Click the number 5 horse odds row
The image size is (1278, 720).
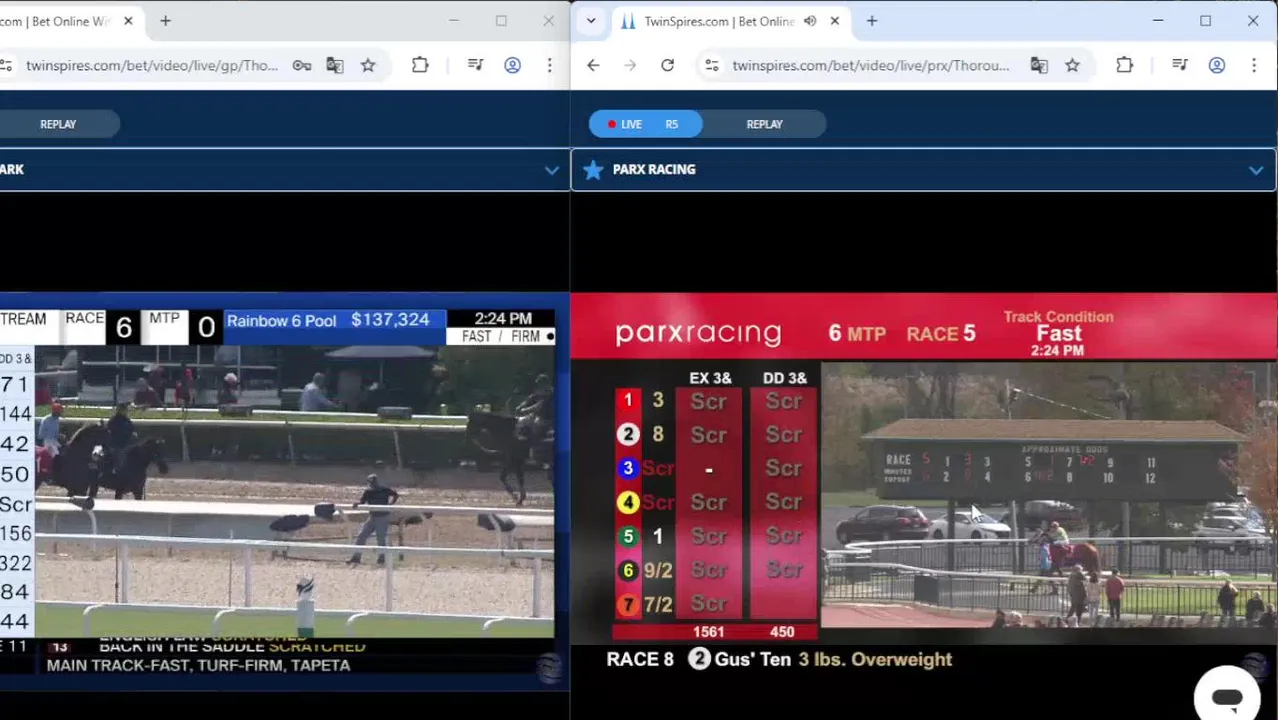(715, 536)
